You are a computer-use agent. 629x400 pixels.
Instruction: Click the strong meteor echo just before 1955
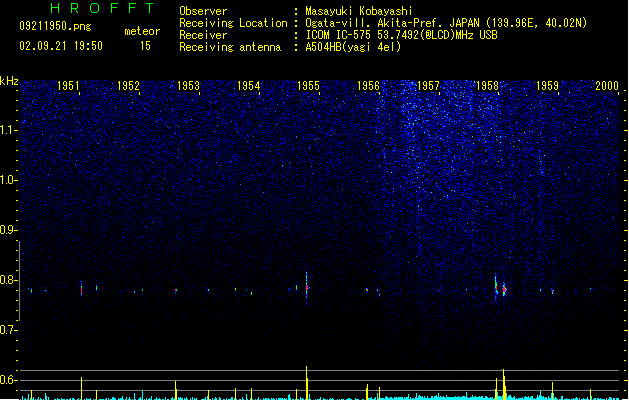[x=307, y=288]
